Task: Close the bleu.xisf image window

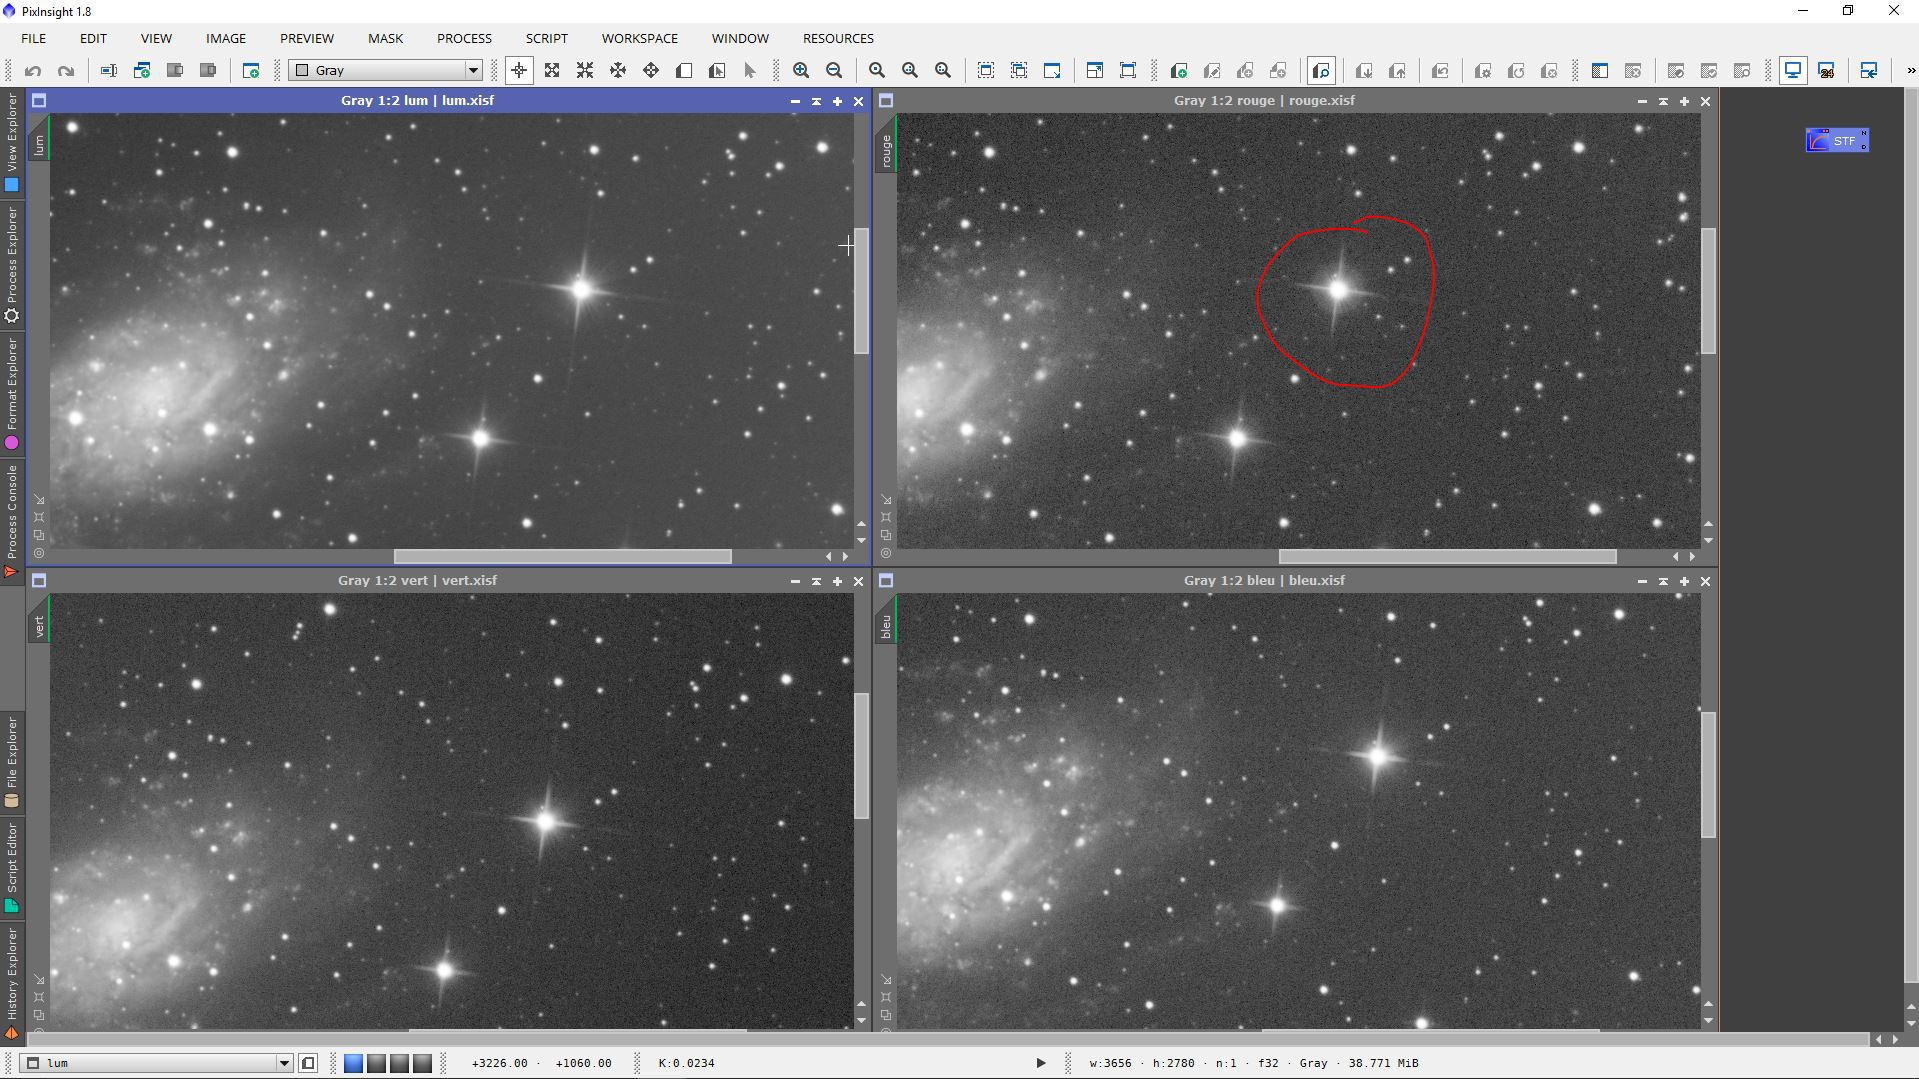Action: (1706, 581)
